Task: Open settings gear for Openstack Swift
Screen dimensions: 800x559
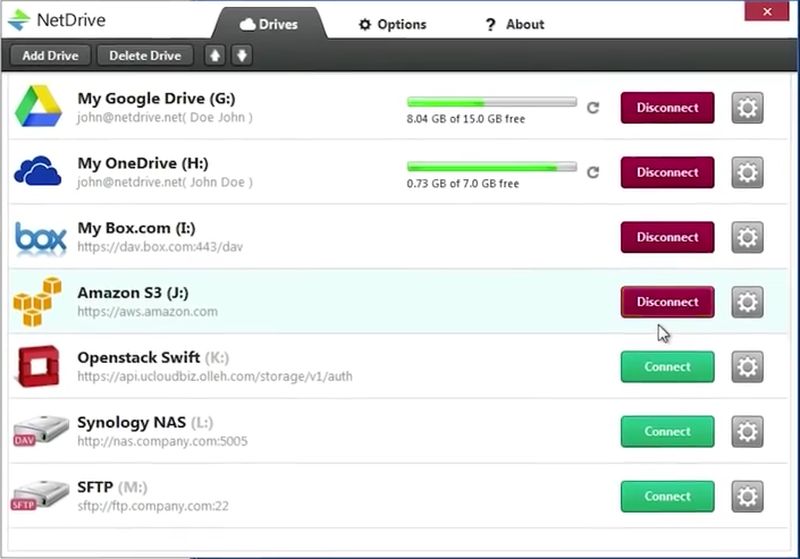Action: click(747, 367)
